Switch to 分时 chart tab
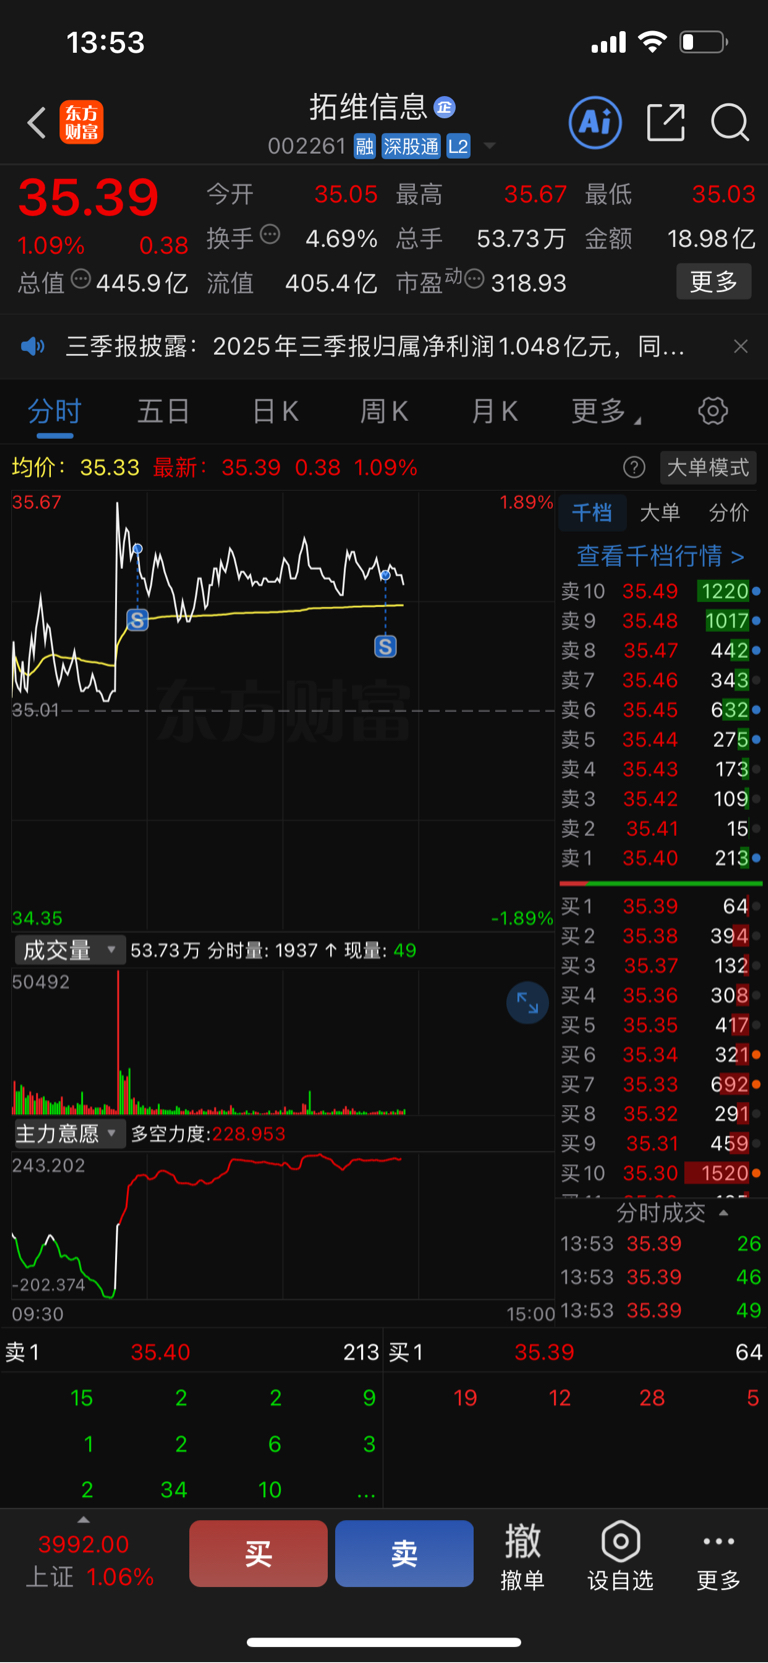 pos(54,411)
